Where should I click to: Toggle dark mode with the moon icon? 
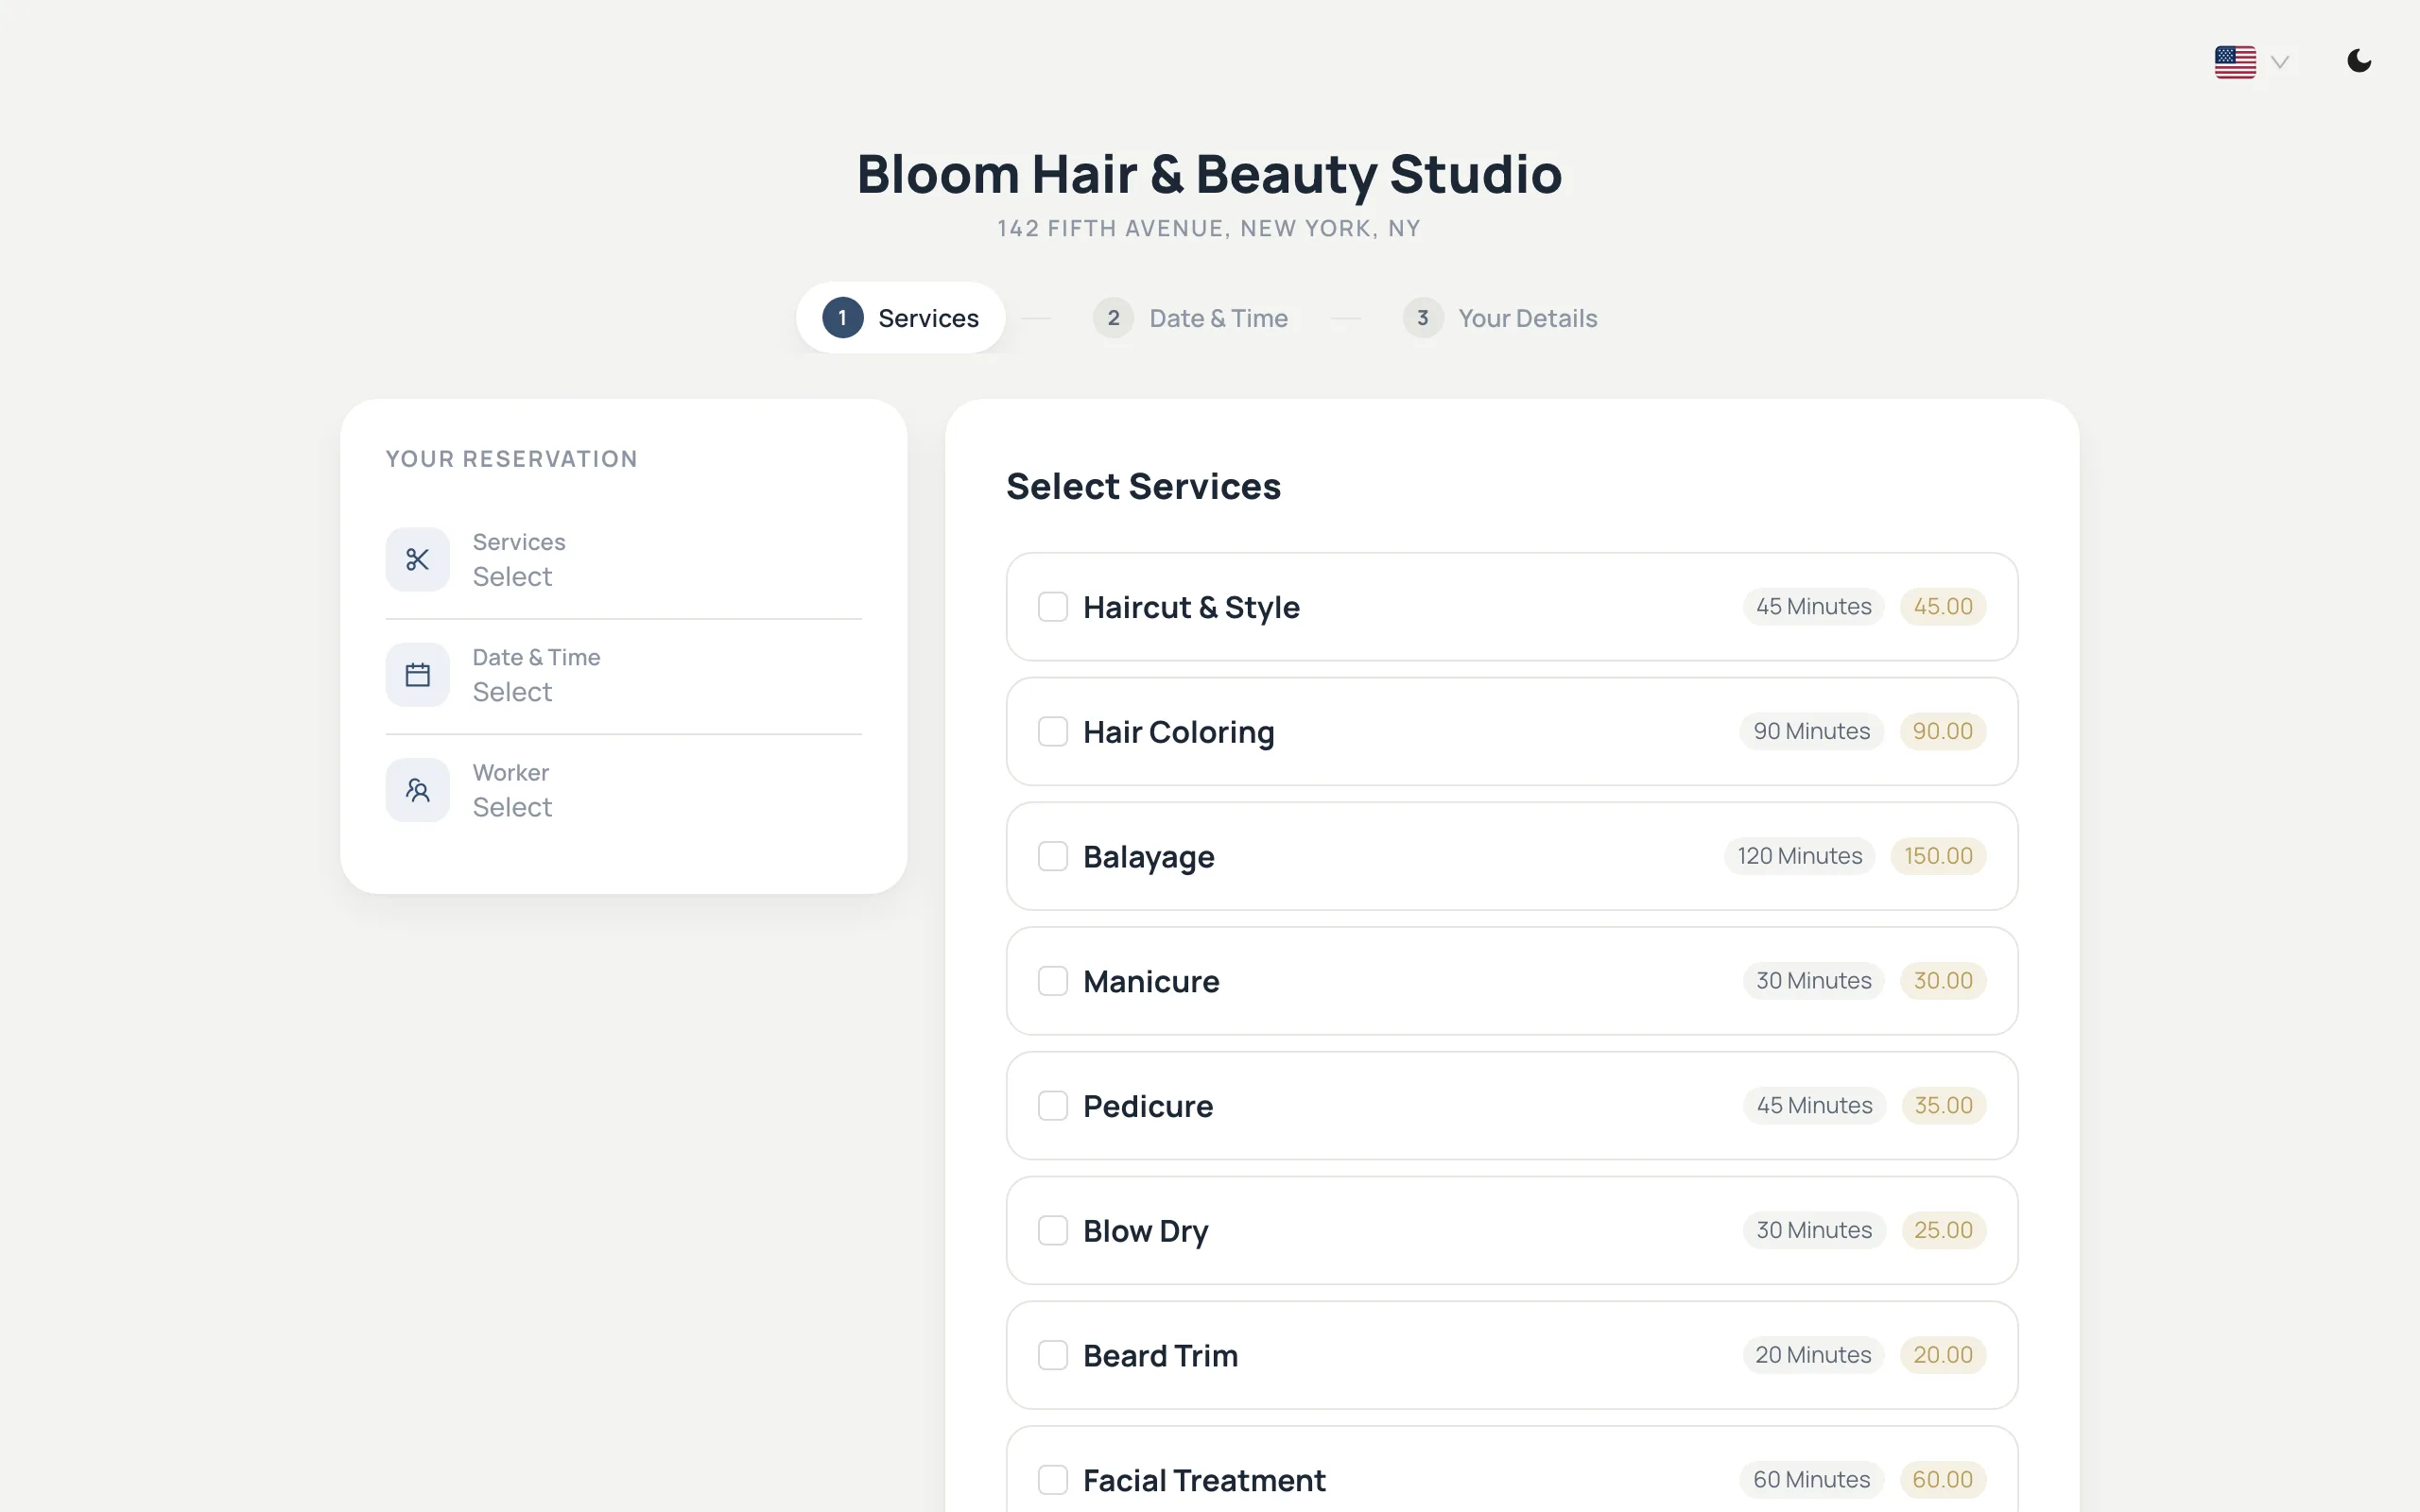(2359, 61)
